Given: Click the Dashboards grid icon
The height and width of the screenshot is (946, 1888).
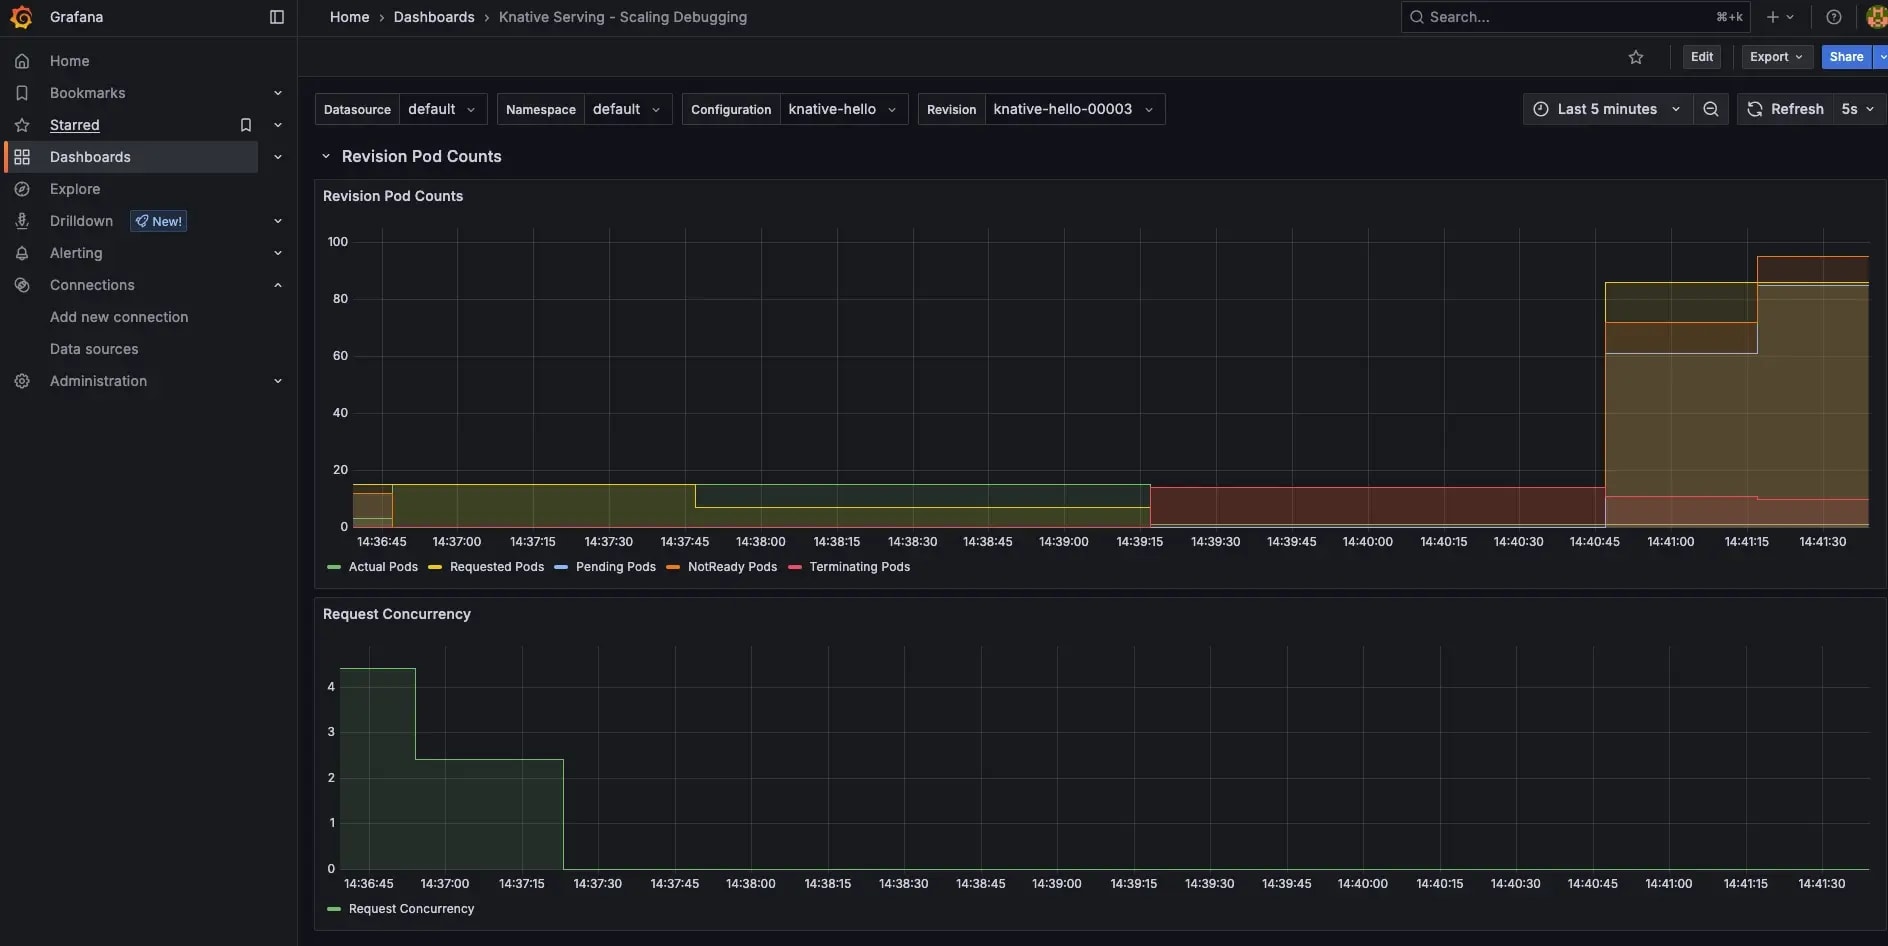Looking at the screenshot, I should pos(22,157).
